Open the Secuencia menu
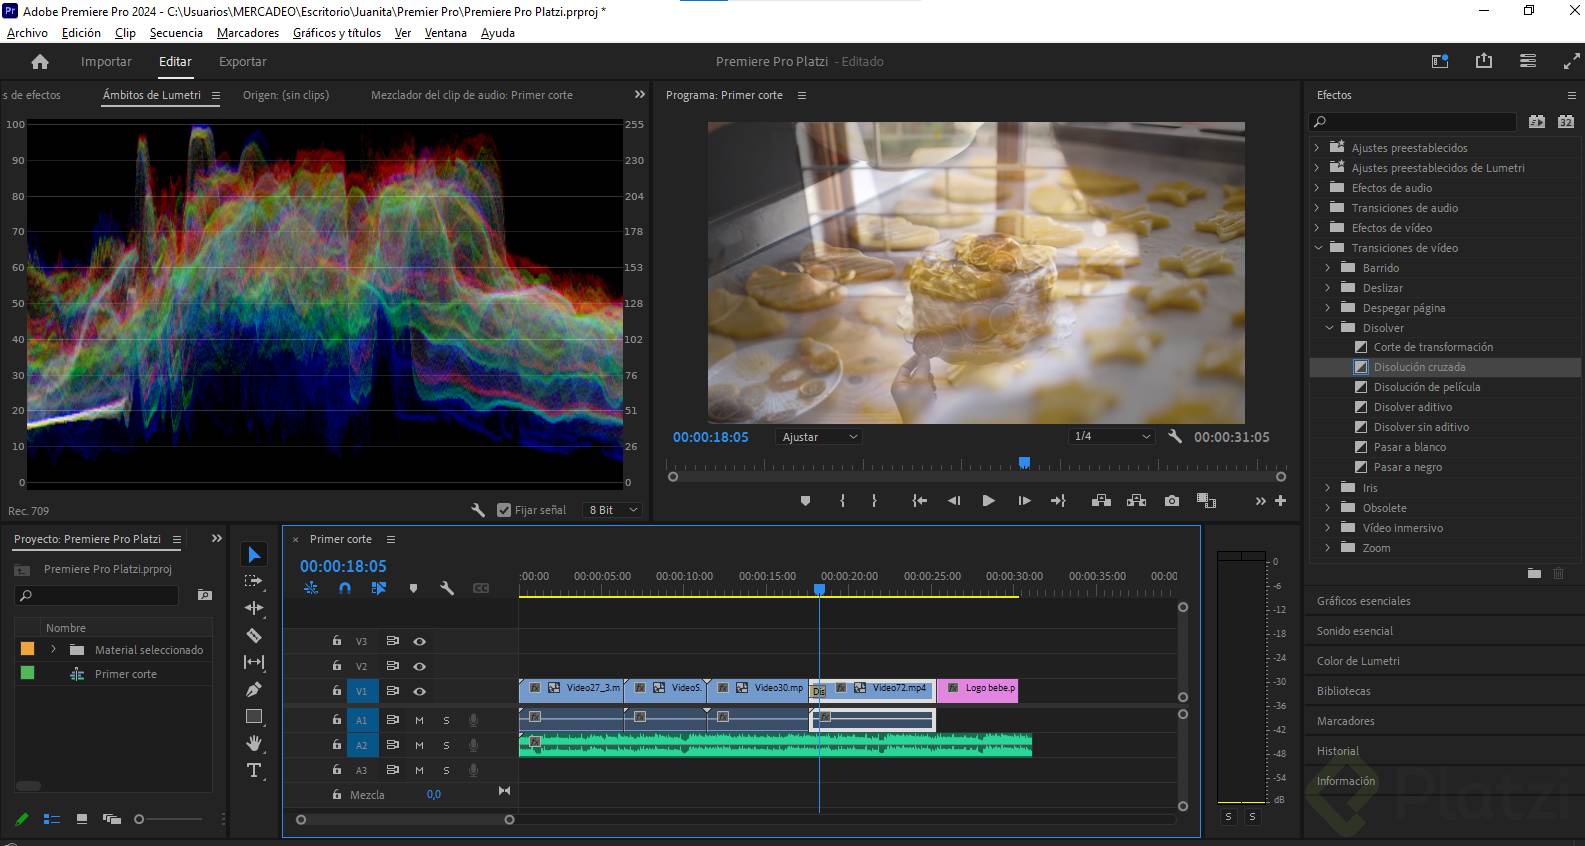1585x846 pixels. [176, 33]
